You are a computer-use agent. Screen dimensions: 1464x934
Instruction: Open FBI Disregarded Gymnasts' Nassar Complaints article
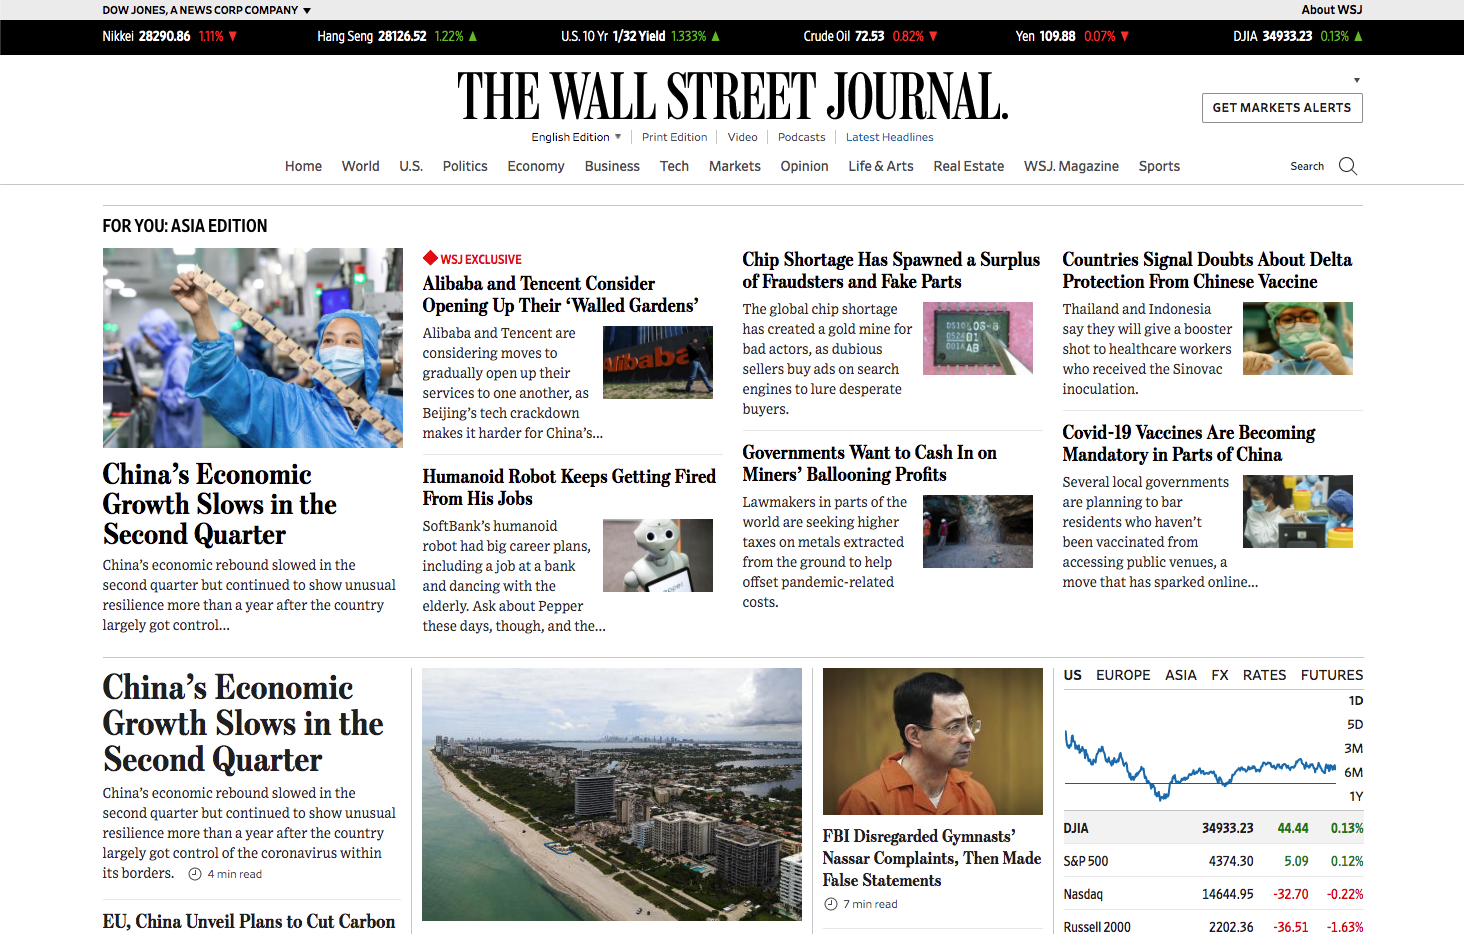click(x=932, y=858)
